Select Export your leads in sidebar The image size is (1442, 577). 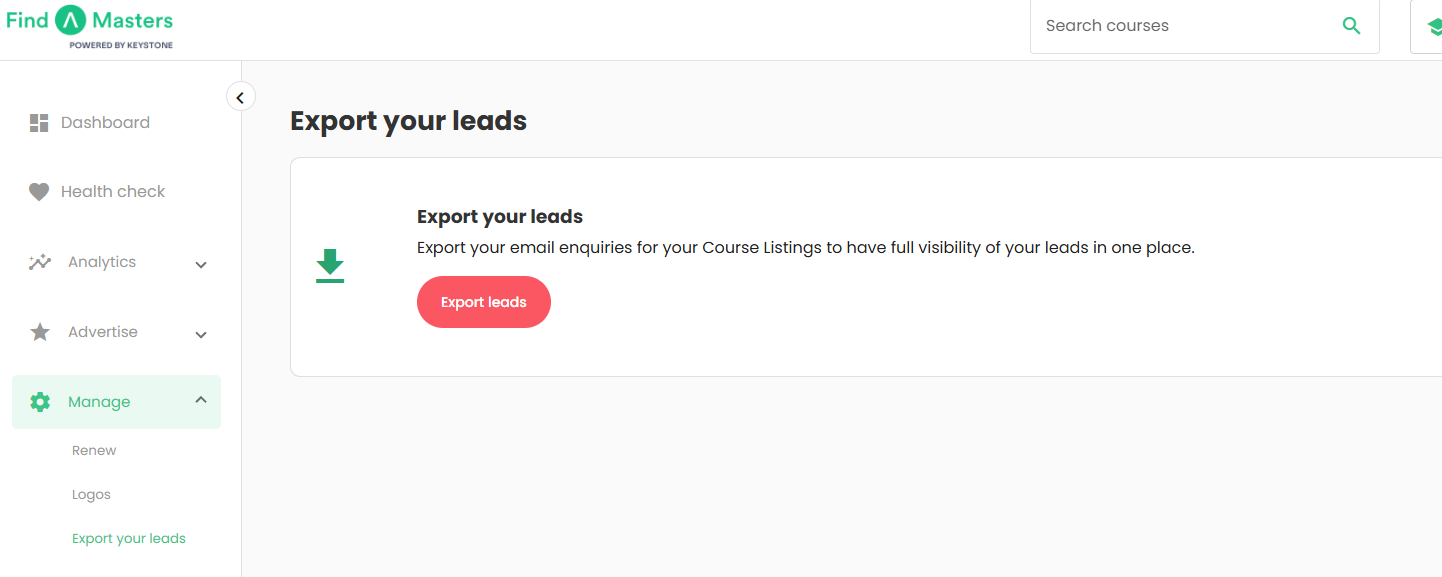[129, 539]
